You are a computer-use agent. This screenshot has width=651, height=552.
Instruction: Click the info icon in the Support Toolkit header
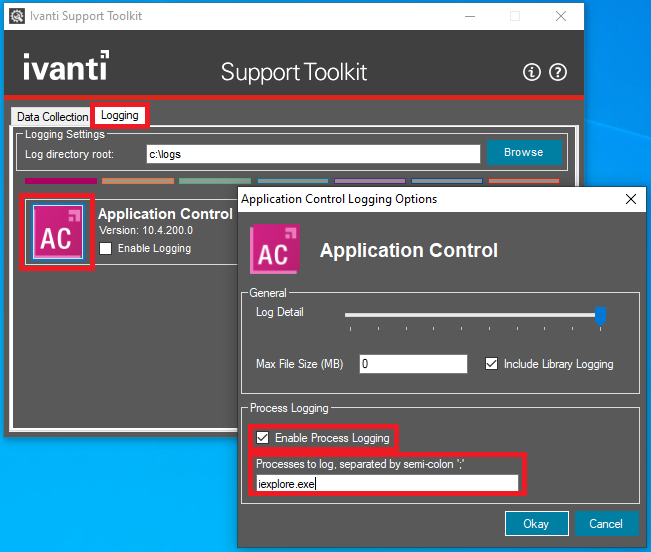tap(532, 72)
